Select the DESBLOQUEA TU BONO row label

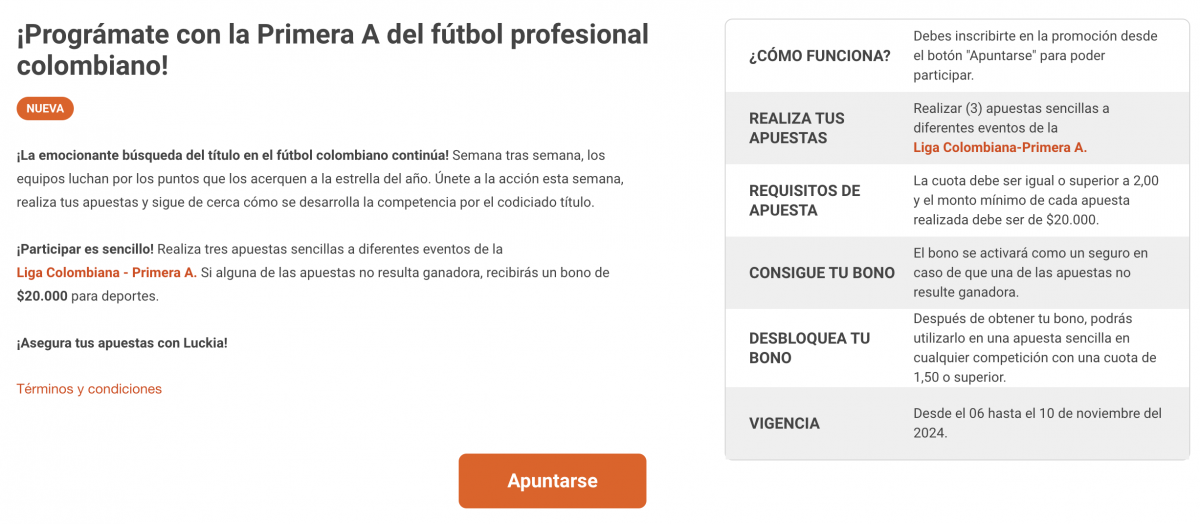(809, 348)
